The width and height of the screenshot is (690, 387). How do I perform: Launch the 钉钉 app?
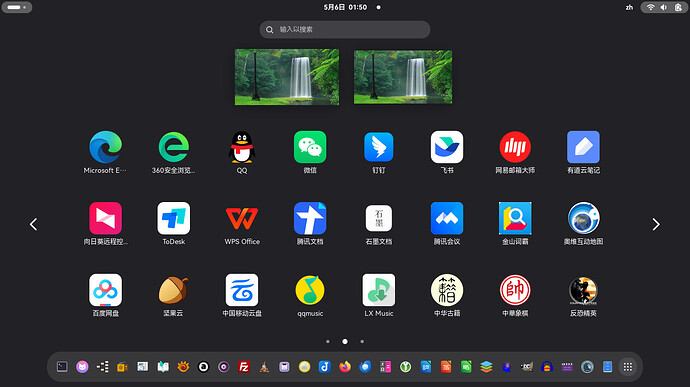click(x=378, y=147)
